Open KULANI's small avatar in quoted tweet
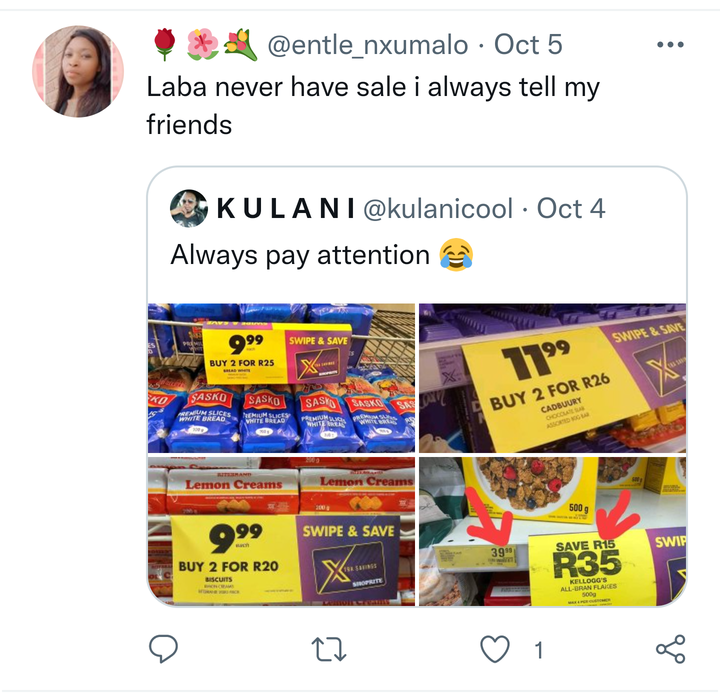 coord(189,208)
